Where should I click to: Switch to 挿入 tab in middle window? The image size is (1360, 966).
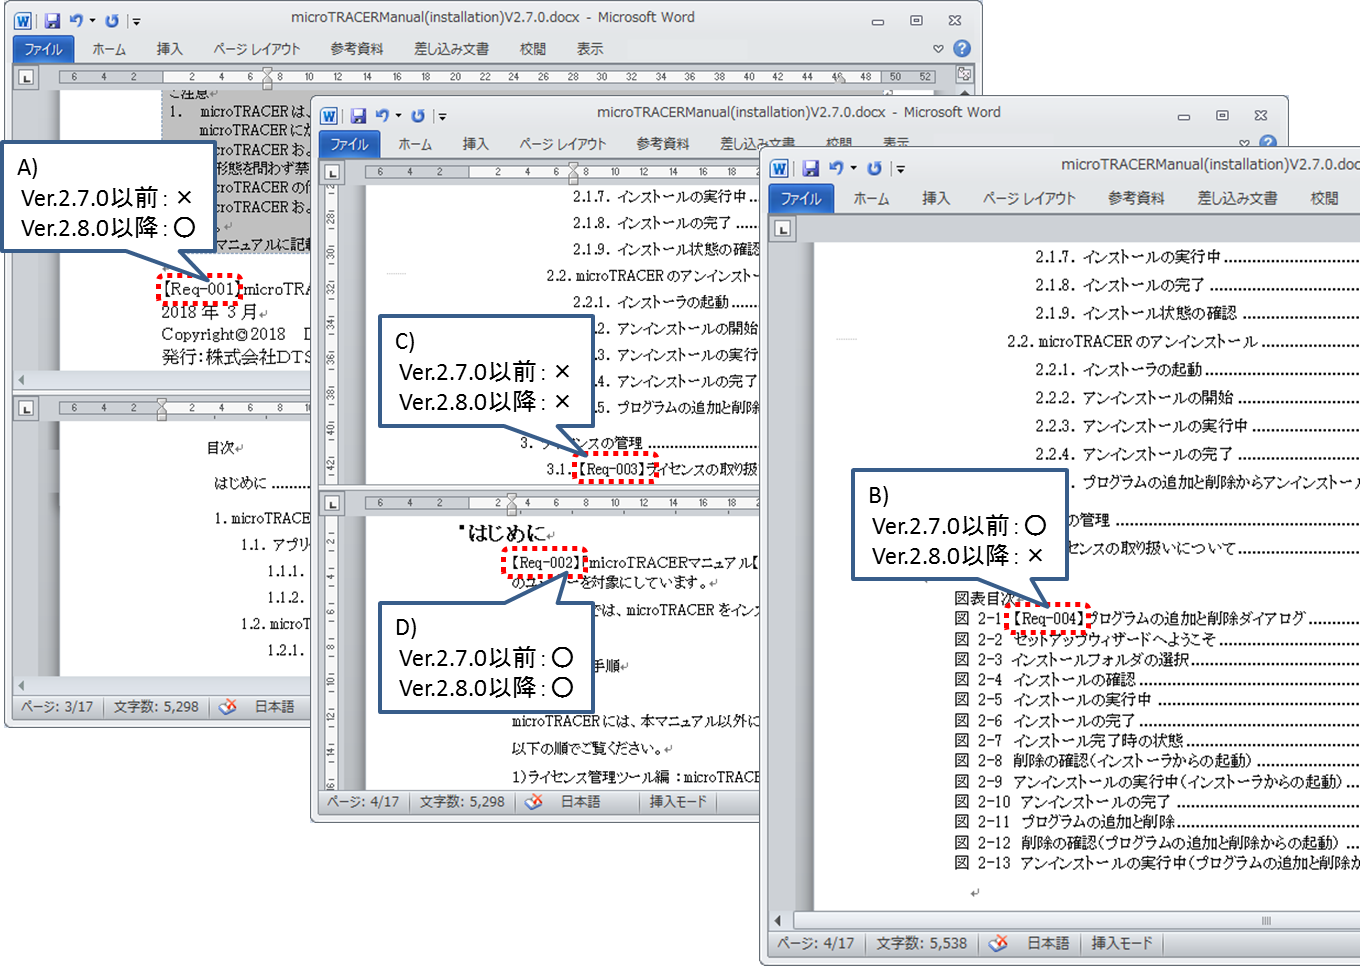(476, 144)
